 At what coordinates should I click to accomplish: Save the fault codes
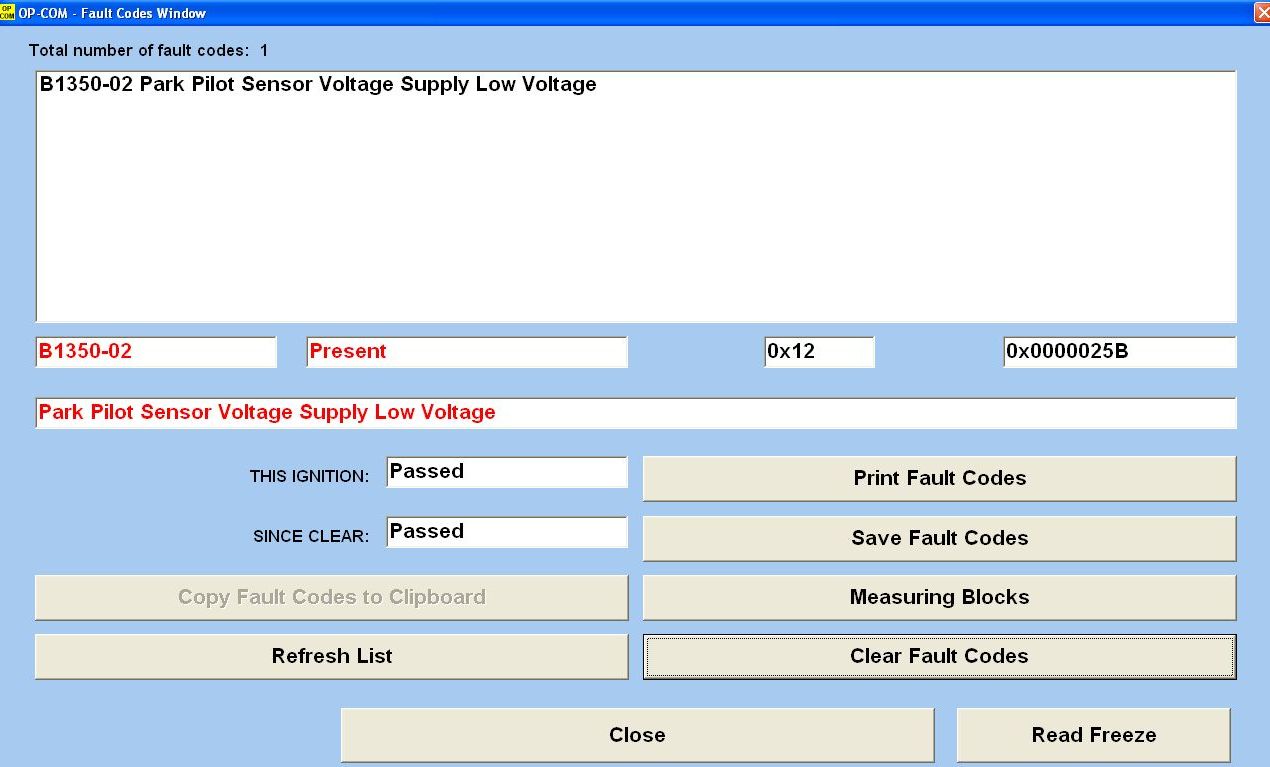tap(939, 538)
